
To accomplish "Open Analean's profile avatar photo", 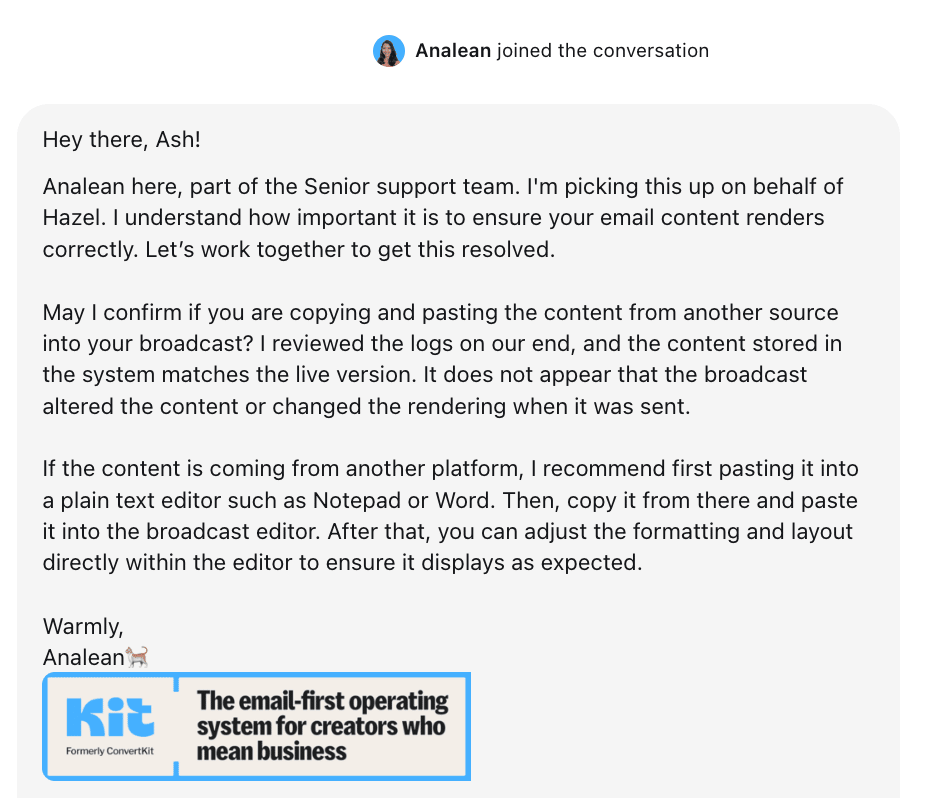I will click(389, 51).
